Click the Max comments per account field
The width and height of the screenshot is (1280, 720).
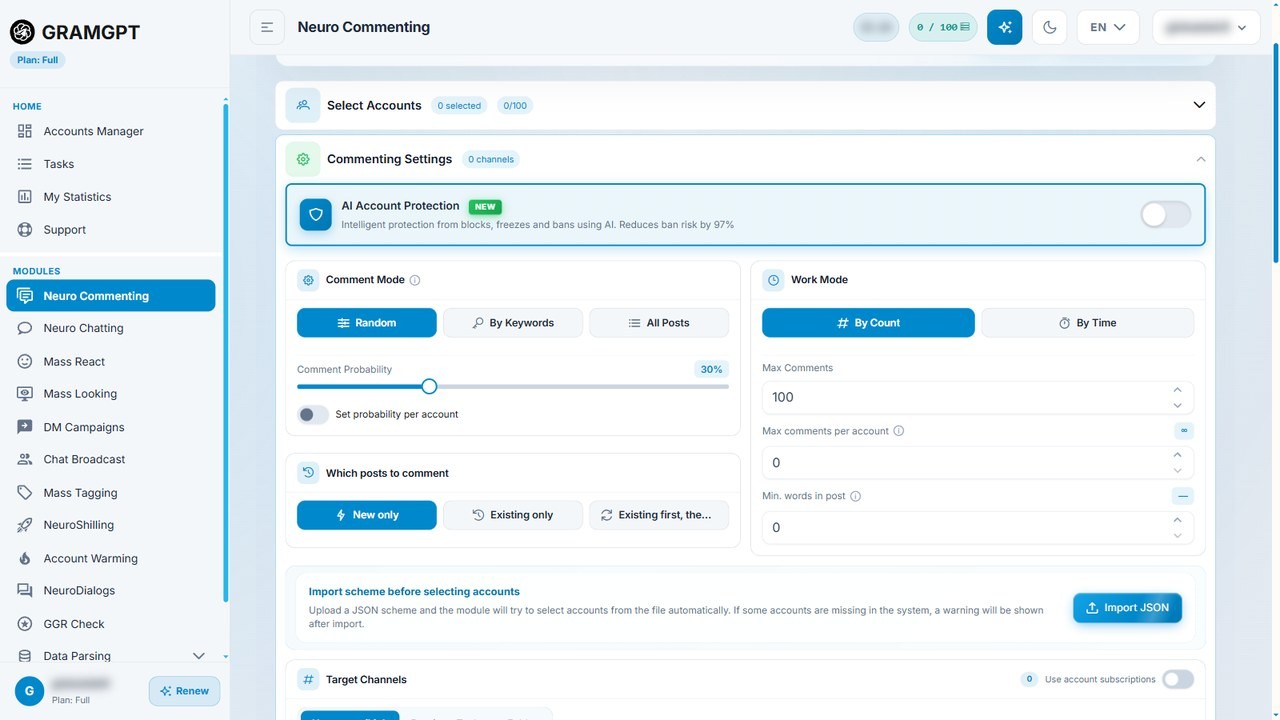[978, 463]
